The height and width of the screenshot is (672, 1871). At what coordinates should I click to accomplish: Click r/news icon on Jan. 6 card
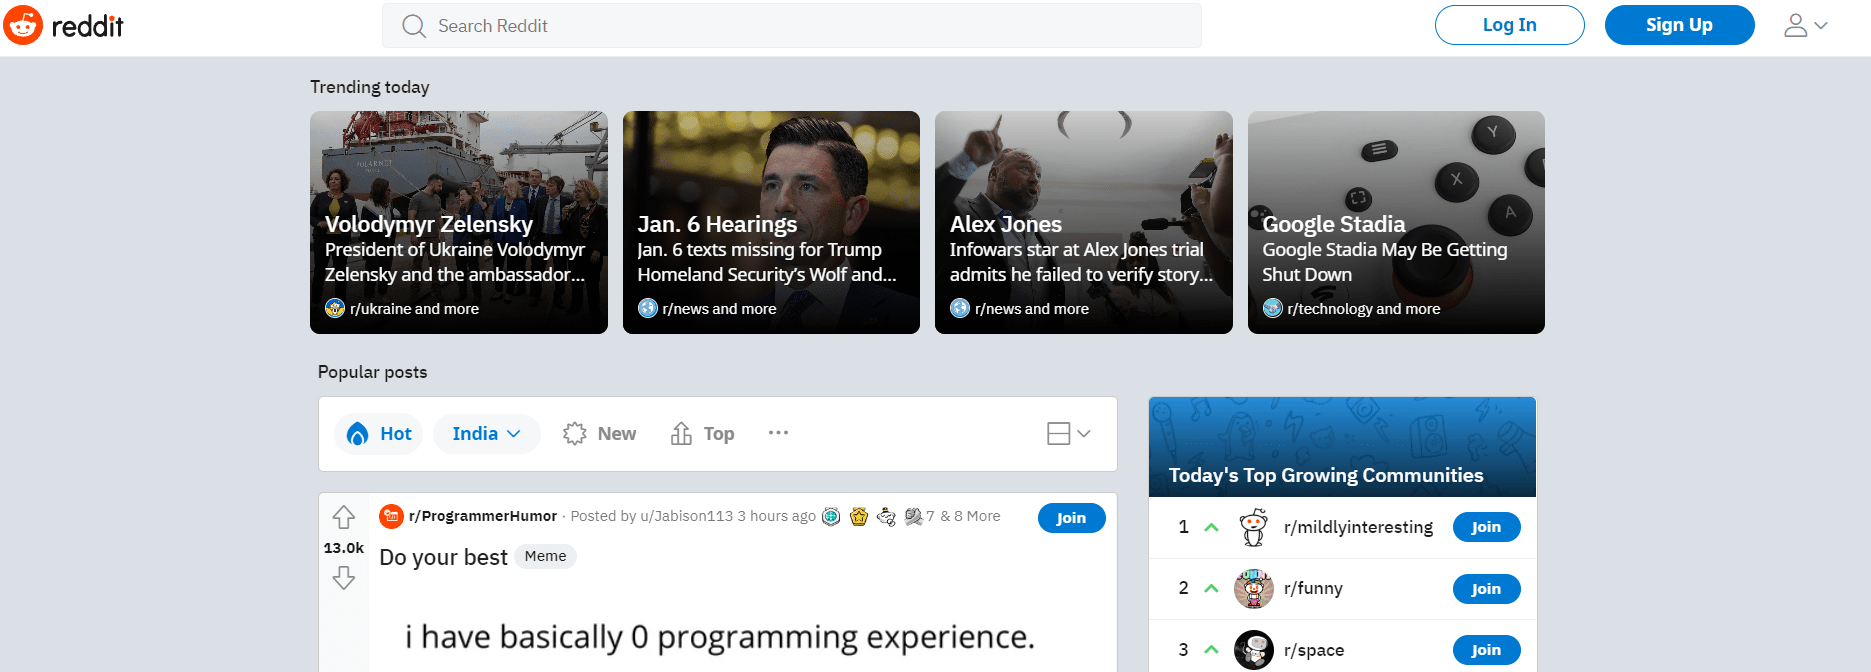click(x=648, y=308)
